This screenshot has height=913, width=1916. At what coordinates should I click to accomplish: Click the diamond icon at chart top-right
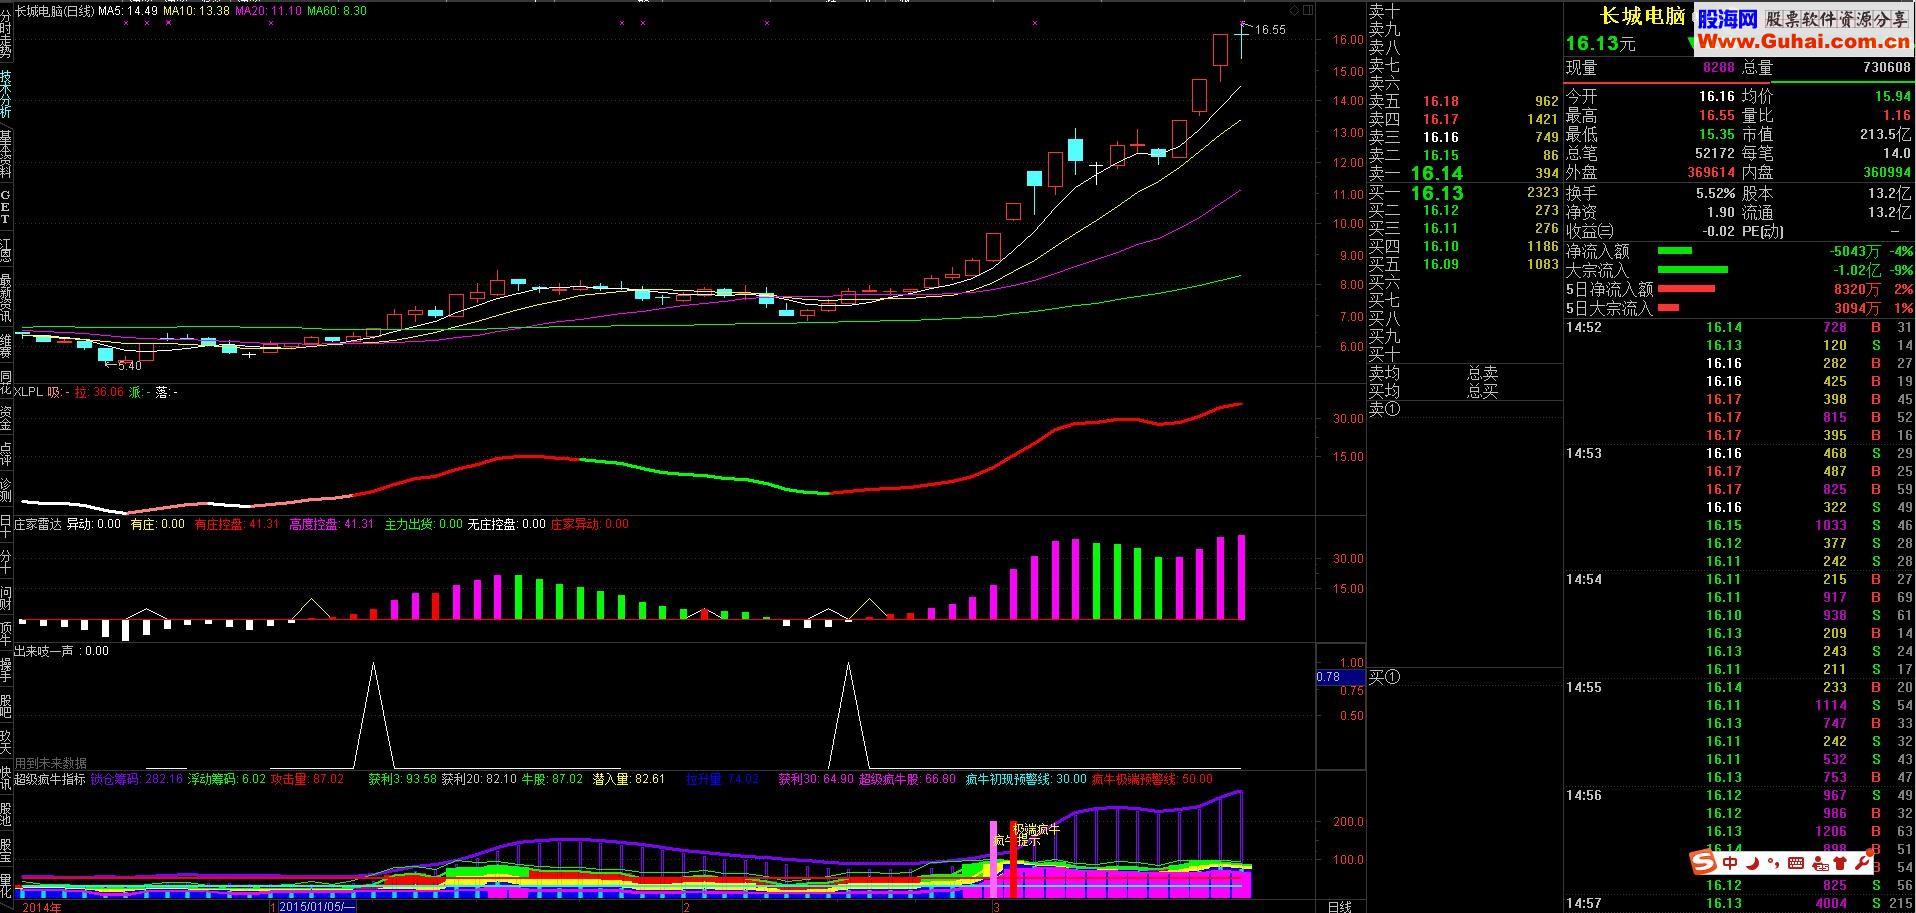click(1293, 10)
